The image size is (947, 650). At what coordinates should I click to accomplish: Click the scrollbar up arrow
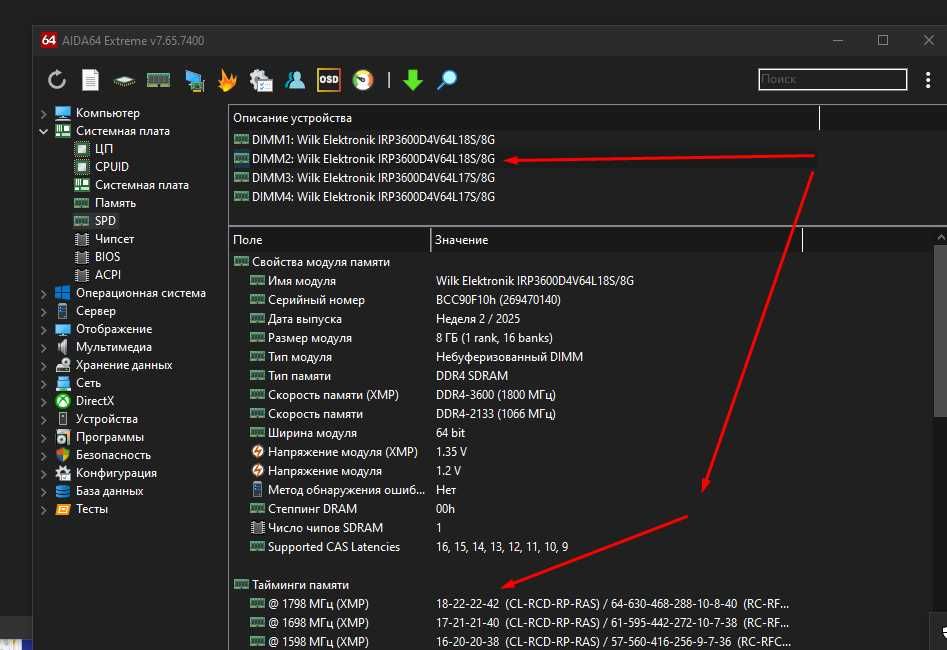tap(940, 237)
